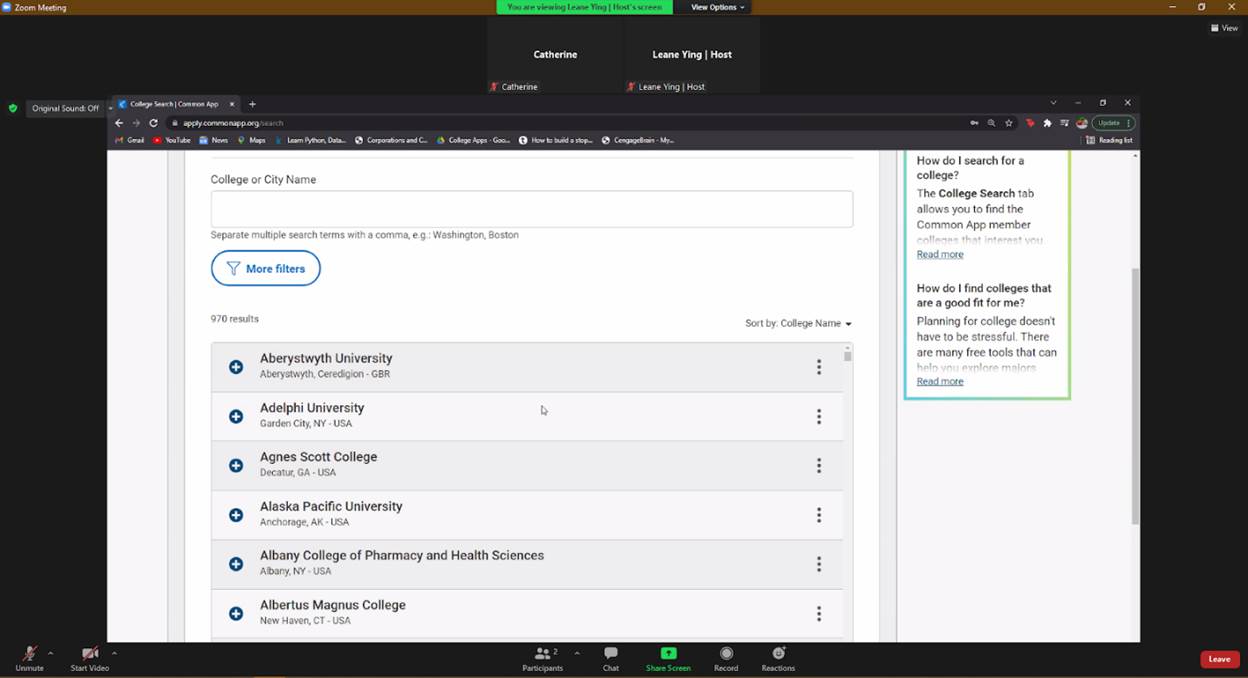Open three-dot menu for Albany College of Pharmacy
1248x678 pixels.
pos(819,564)
